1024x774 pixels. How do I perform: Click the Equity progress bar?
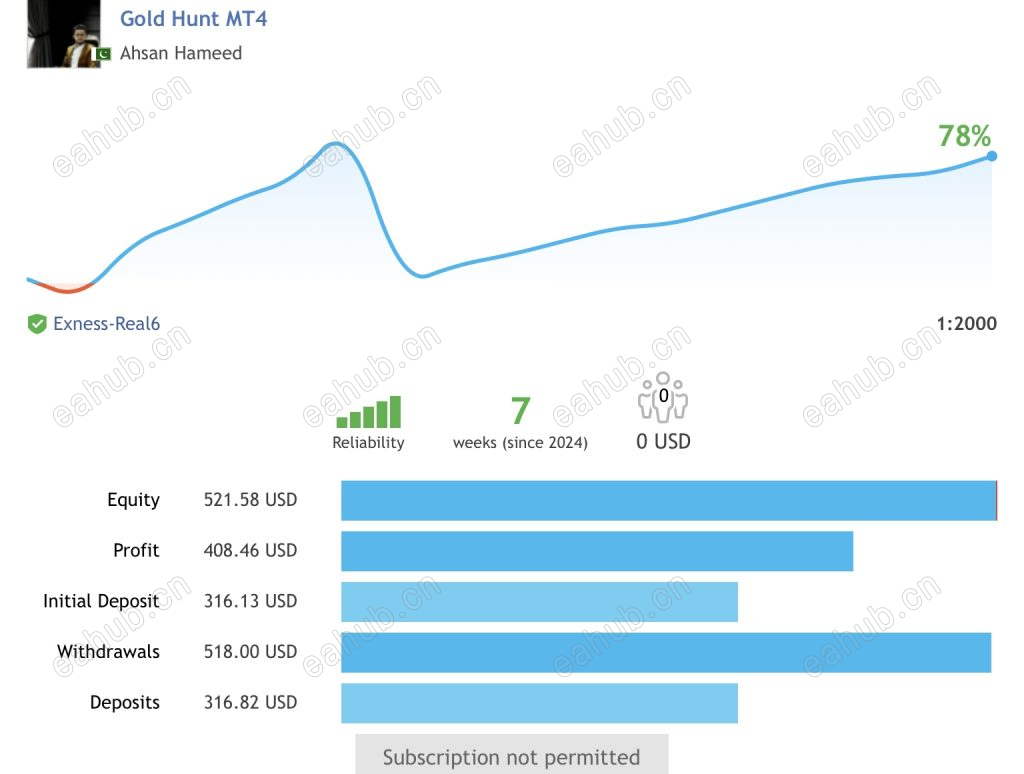point(668,500)
